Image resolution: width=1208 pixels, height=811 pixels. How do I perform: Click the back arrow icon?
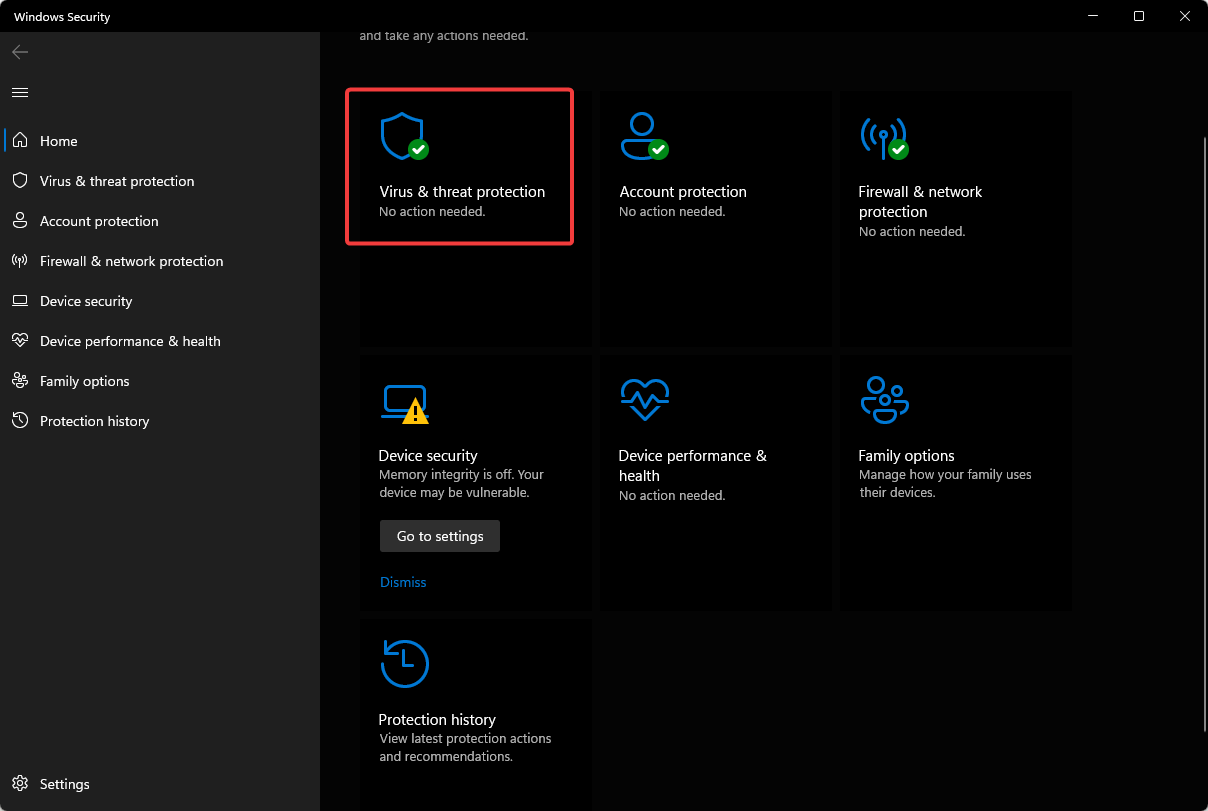point(20,52)
